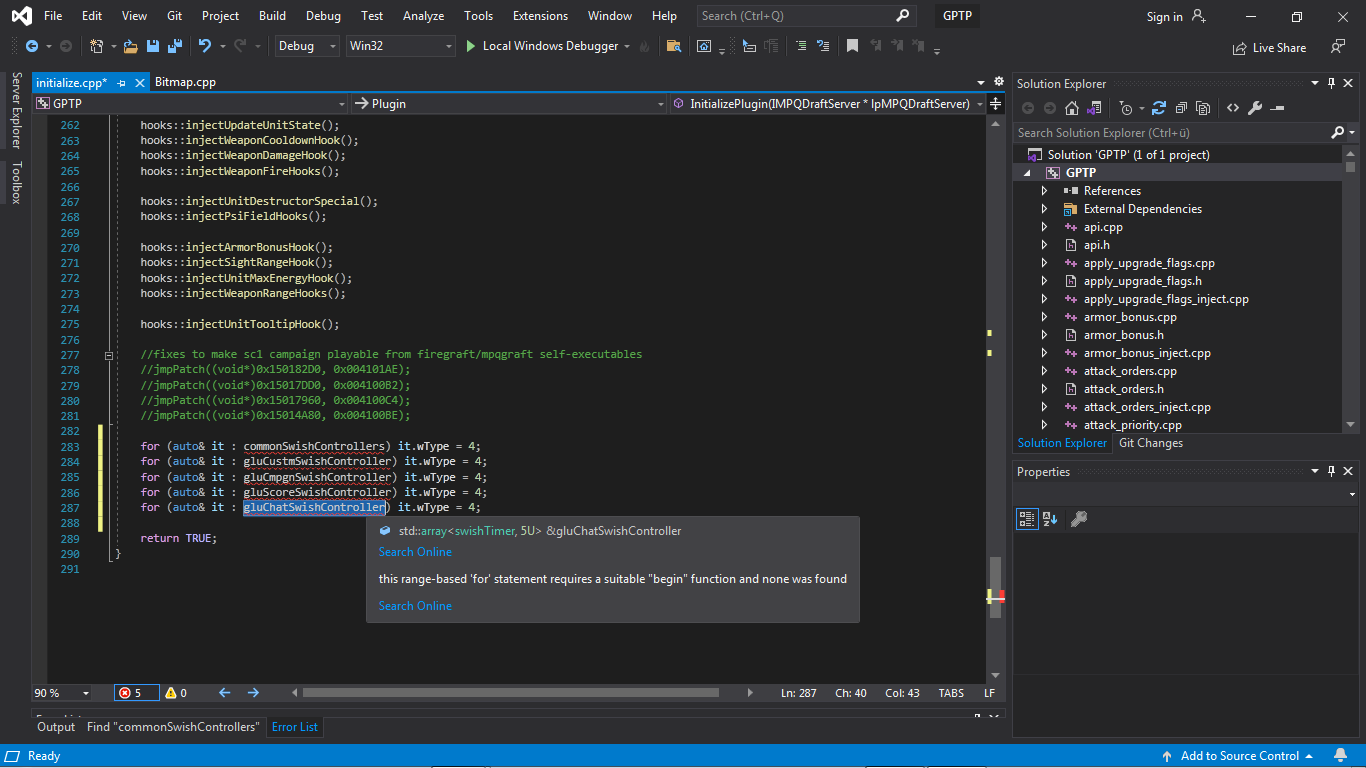Toggle pin on initialize.cpp tab
This screenshot has height=768, width=1366.
point(122,83)
